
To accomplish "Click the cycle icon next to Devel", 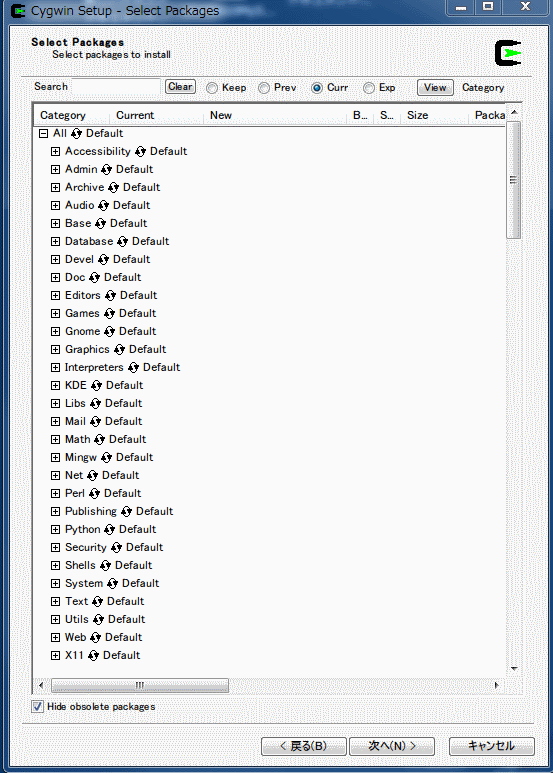I will coord(103,260).
